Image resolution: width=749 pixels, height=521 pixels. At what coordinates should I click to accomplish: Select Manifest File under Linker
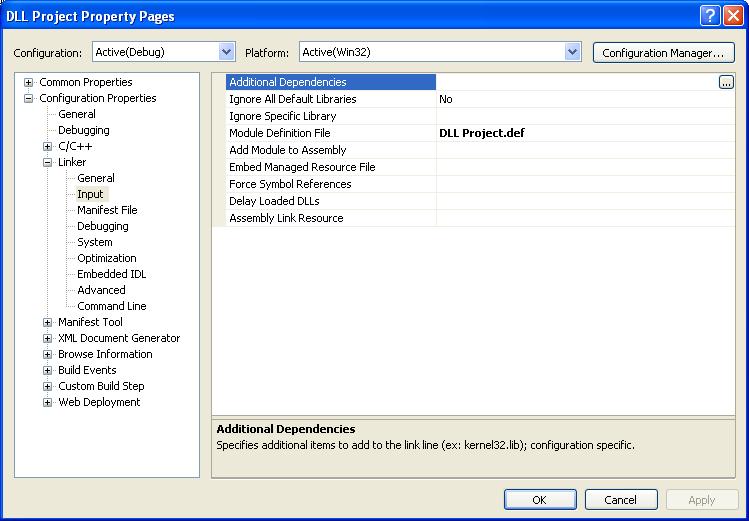(107, 210)
